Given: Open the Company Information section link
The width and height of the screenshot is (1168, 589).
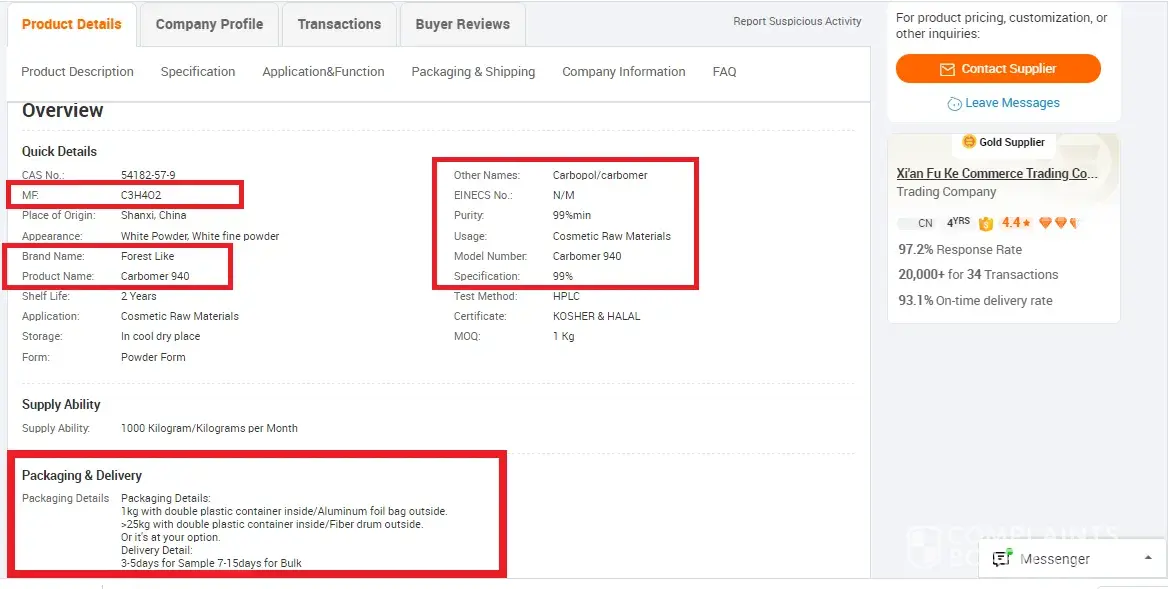Looking at the screenshot, I should pos(623,71).
